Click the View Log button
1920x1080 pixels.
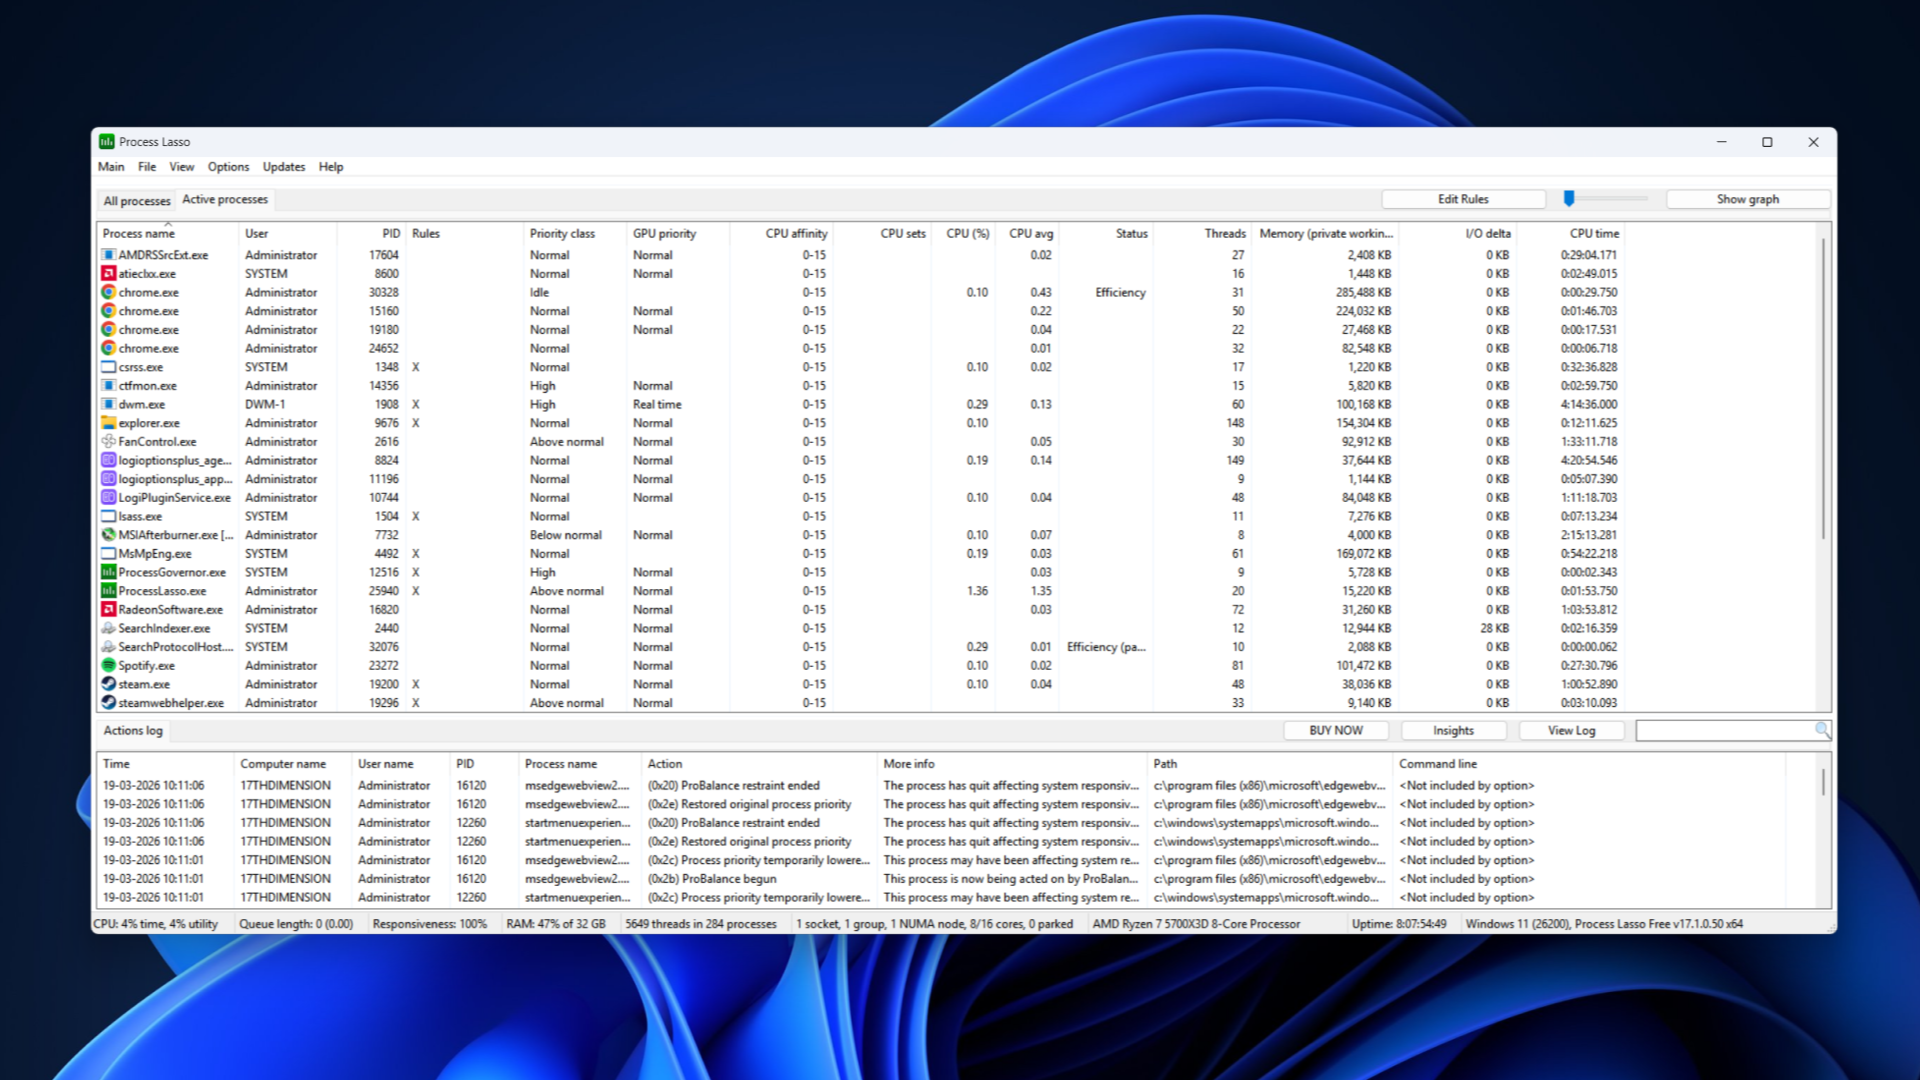pos(1572,731)
